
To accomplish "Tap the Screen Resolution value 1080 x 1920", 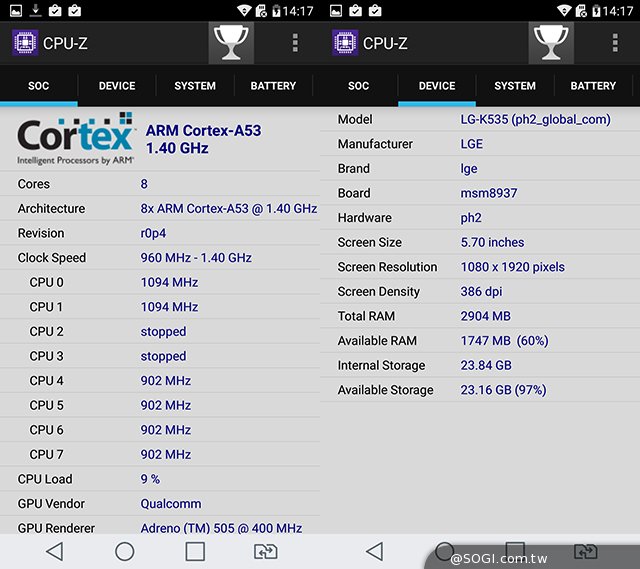I will coord(513,267).
